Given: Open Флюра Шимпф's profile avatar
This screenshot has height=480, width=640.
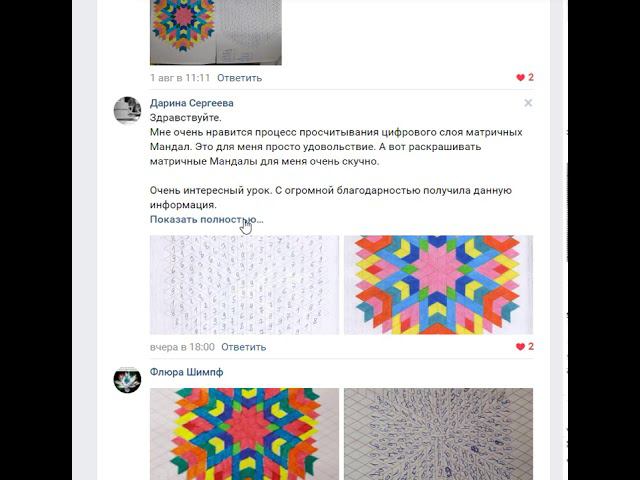Looking at the screenshot, I should [127, 380].
